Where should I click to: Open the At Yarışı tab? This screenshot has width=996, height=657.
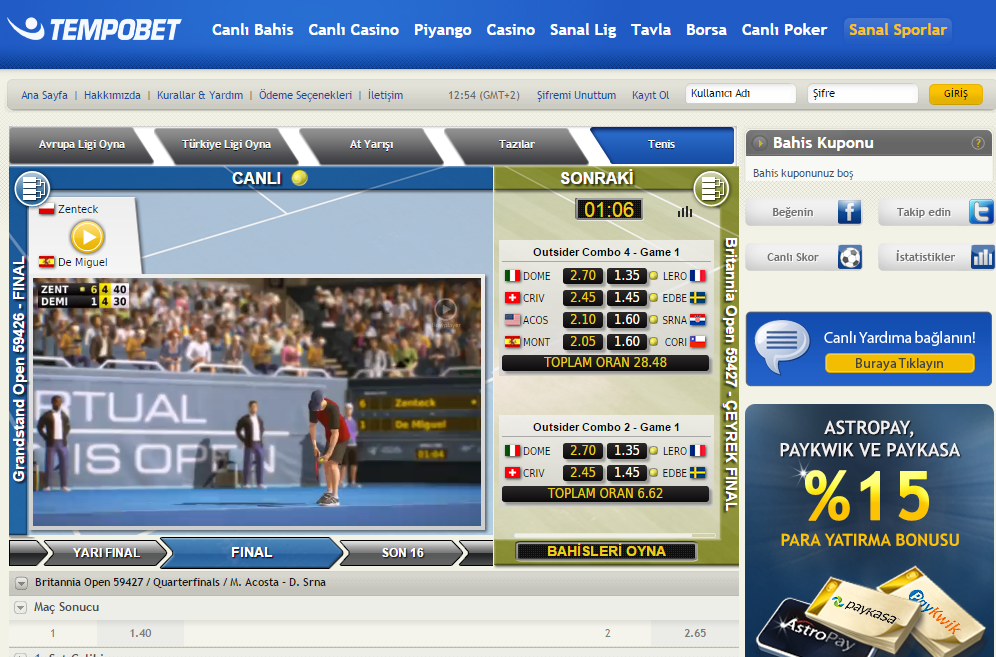click(x=371, y=144)
